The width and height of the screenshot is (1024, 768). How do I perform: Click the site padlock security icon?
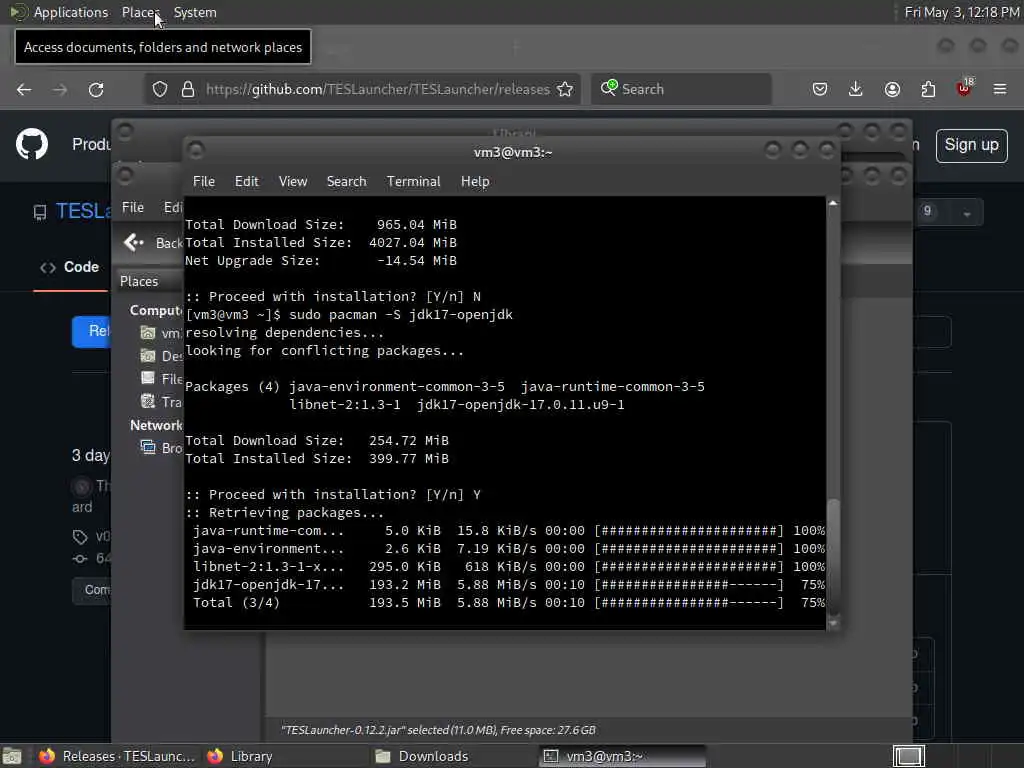click(188, 89)
